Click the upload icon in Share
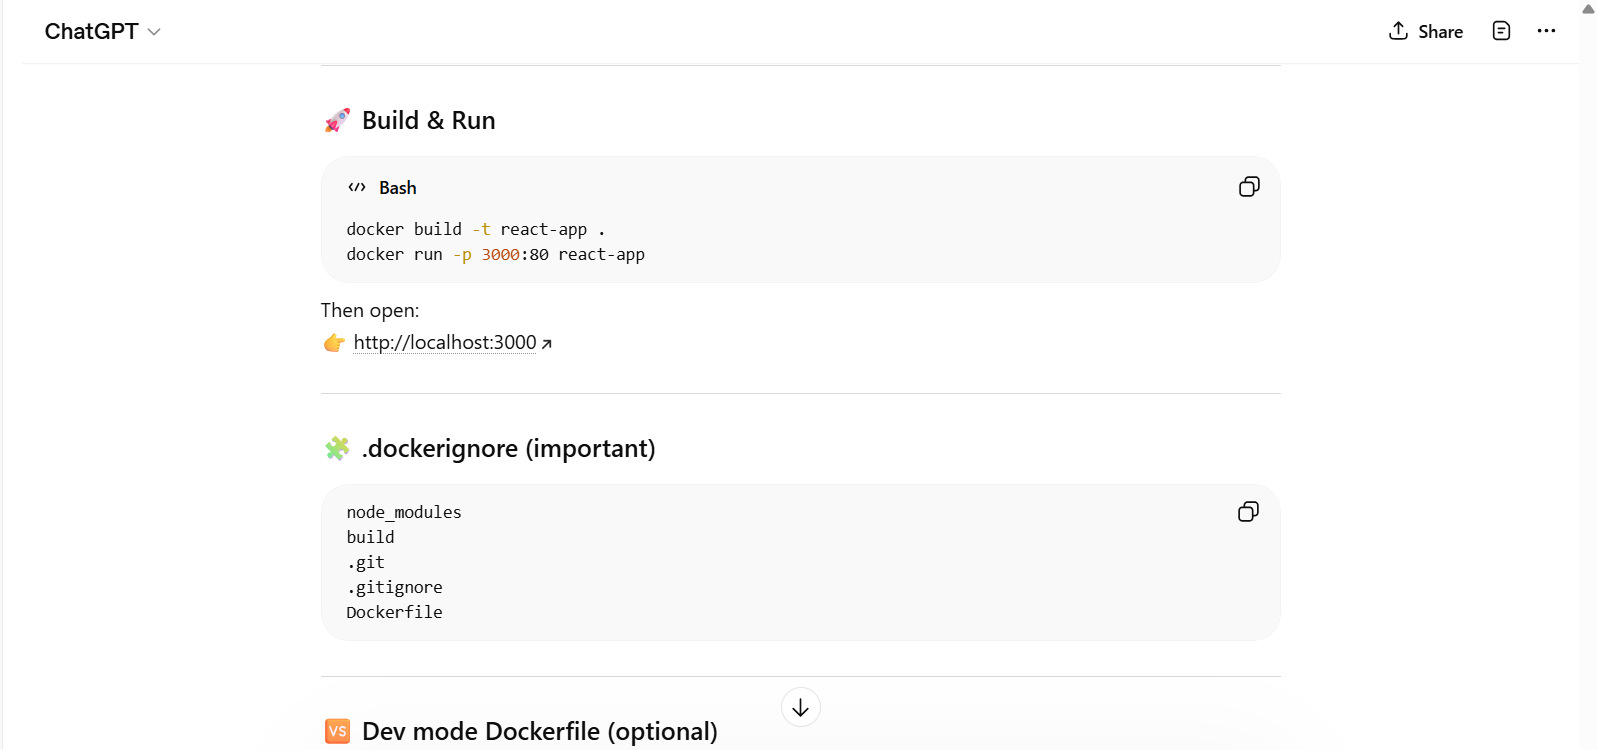The height and width of the screenshot is (750, 1597). tap(1398, 31)
